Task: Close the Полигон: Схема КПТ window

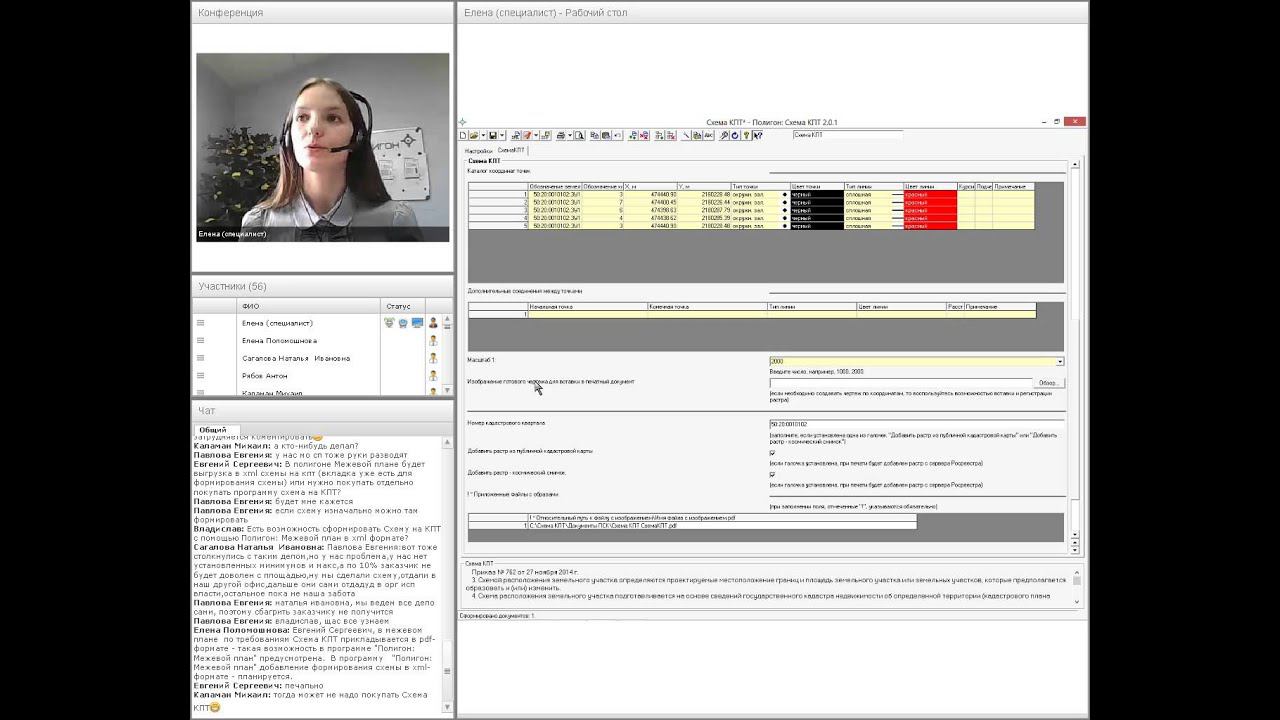Action: (1076, 122)
